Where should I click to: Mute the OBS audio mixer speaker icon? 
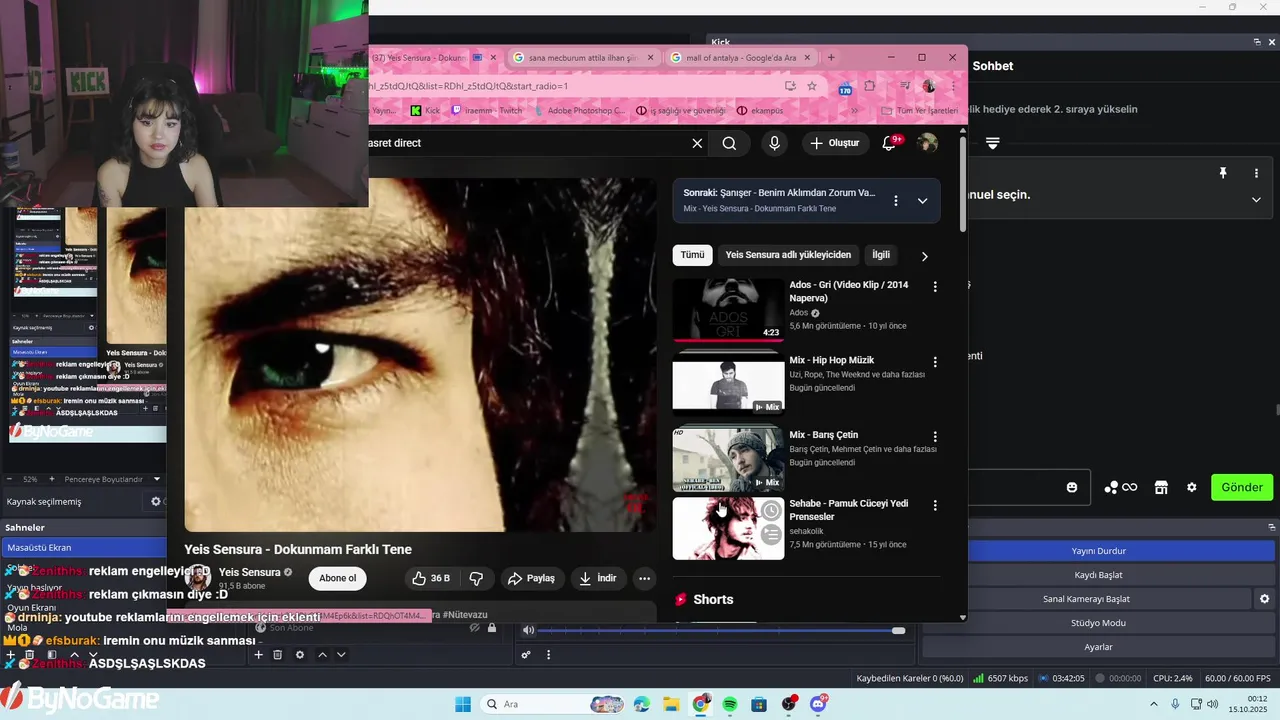[x=528, y=630]
